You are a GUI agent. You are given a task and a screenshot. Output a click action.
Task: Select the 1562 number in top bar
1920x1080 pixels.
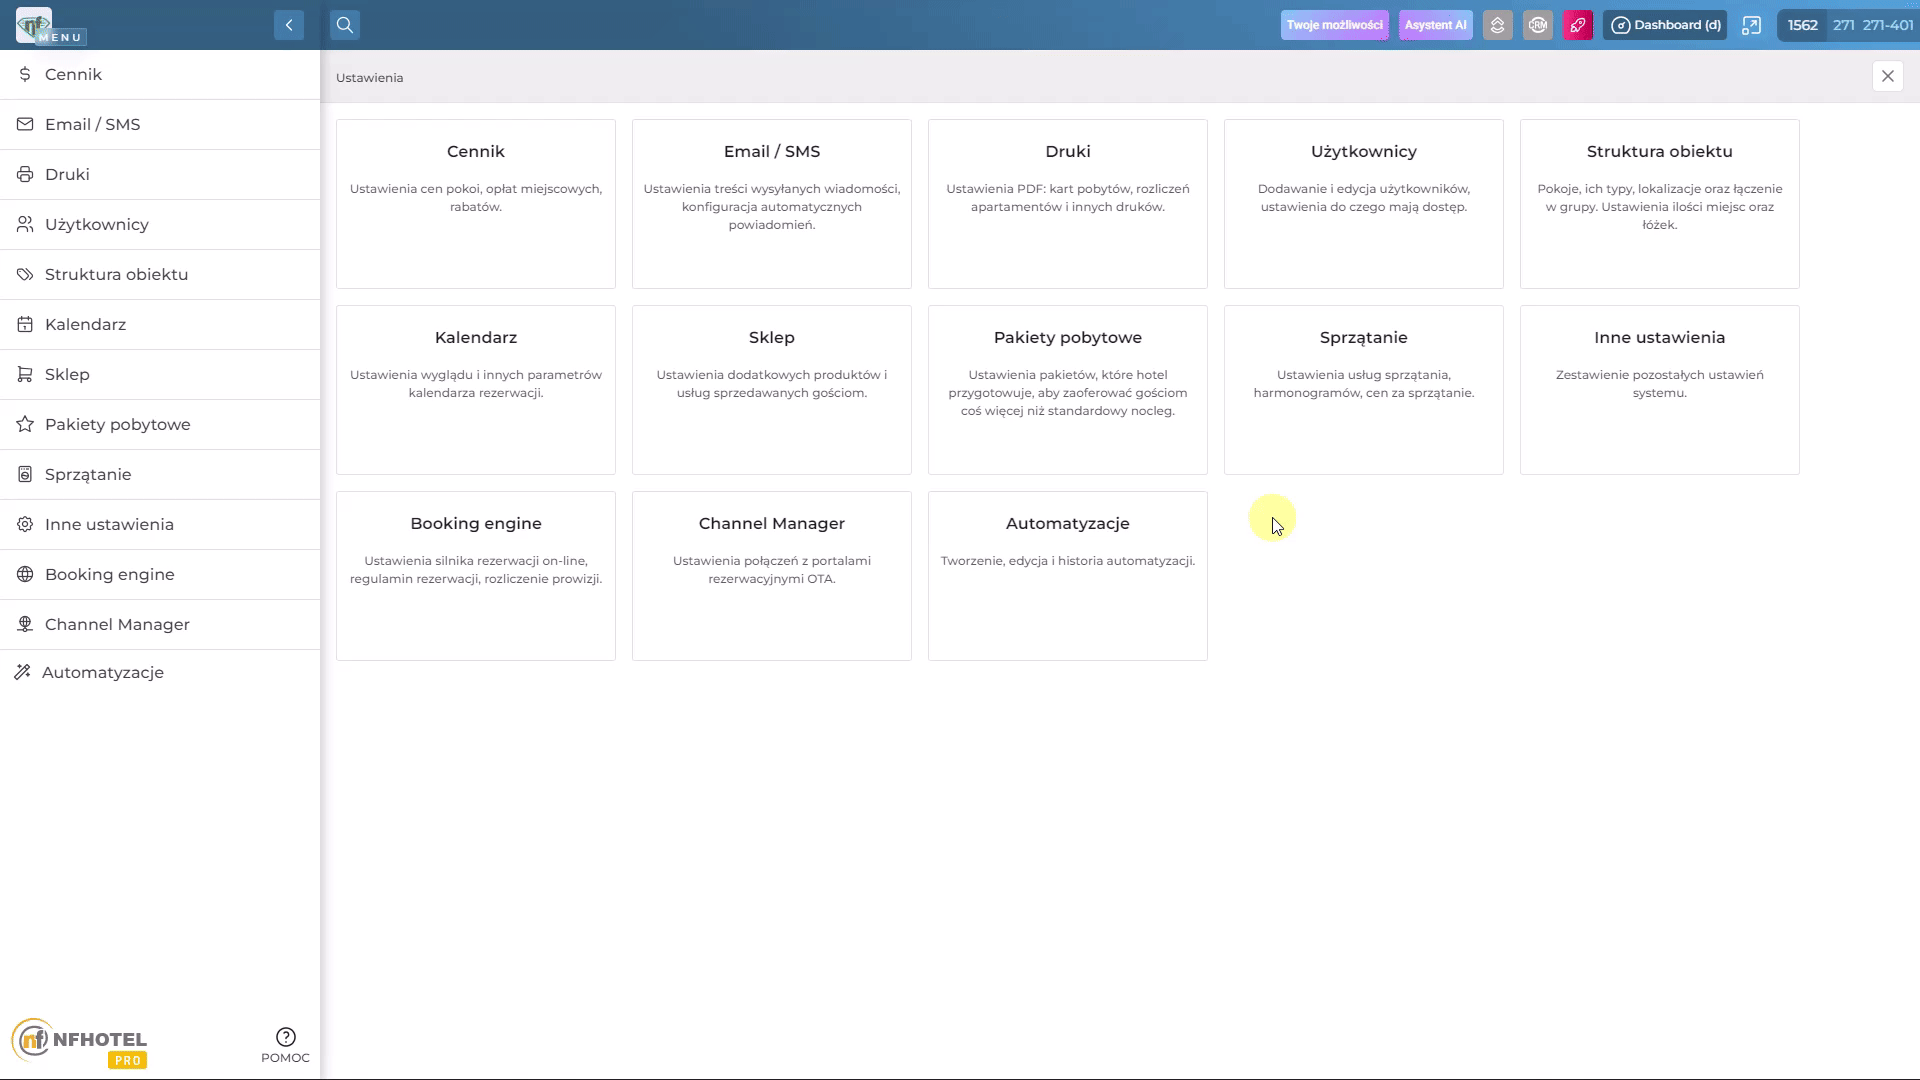click(x=1803, y=25)
